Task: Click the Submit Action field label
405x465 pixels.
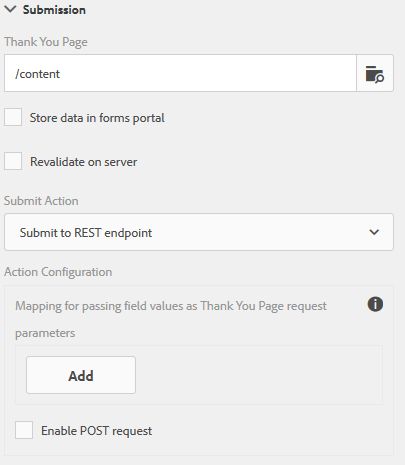Action: pyautogui.click(x=41, y=201)
